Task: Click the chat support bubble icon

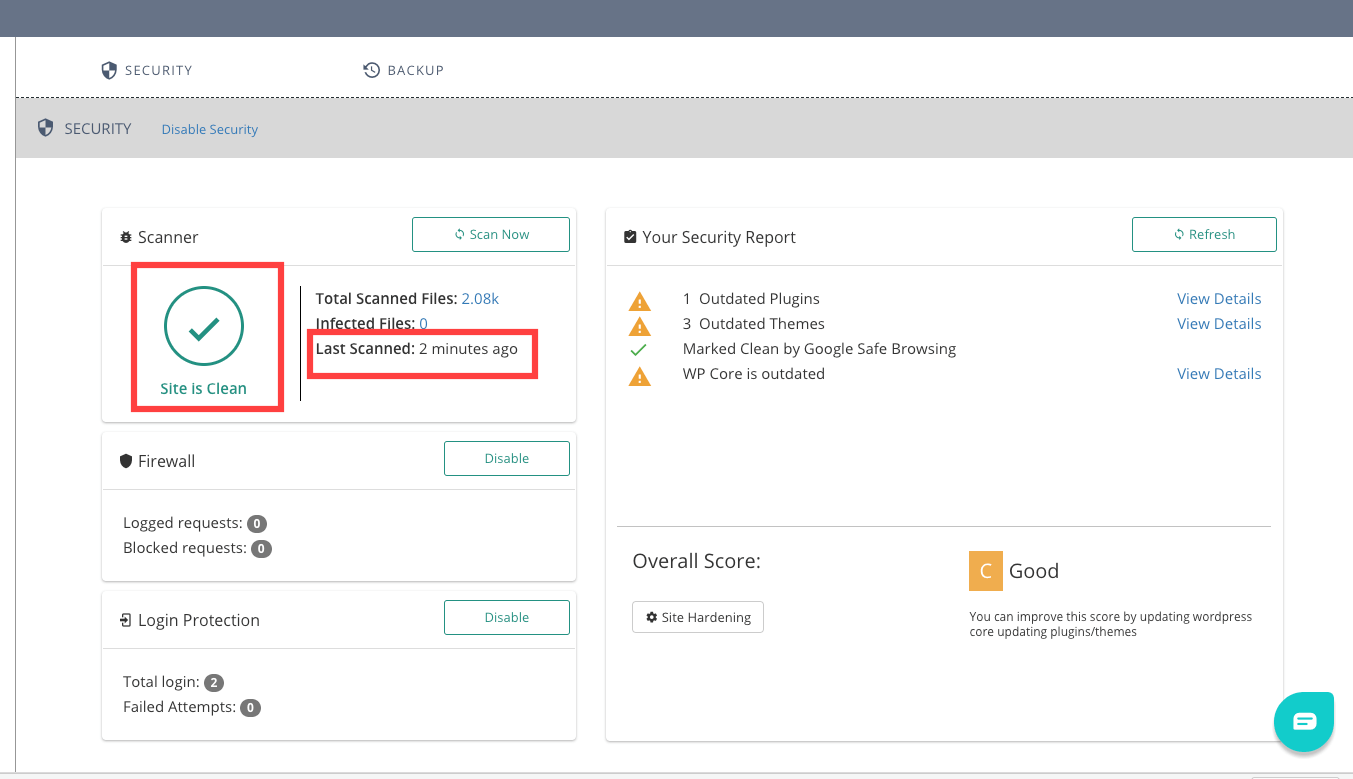Action: point(1304,721)
